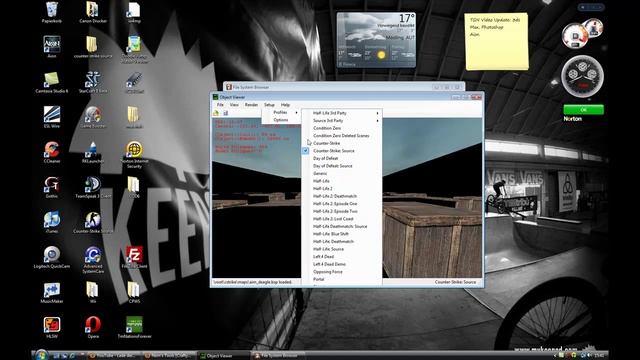Viewport: 640px width, 360px height.
Task: Click the weather gadget on desktop
Action: (x=376, y=40)
